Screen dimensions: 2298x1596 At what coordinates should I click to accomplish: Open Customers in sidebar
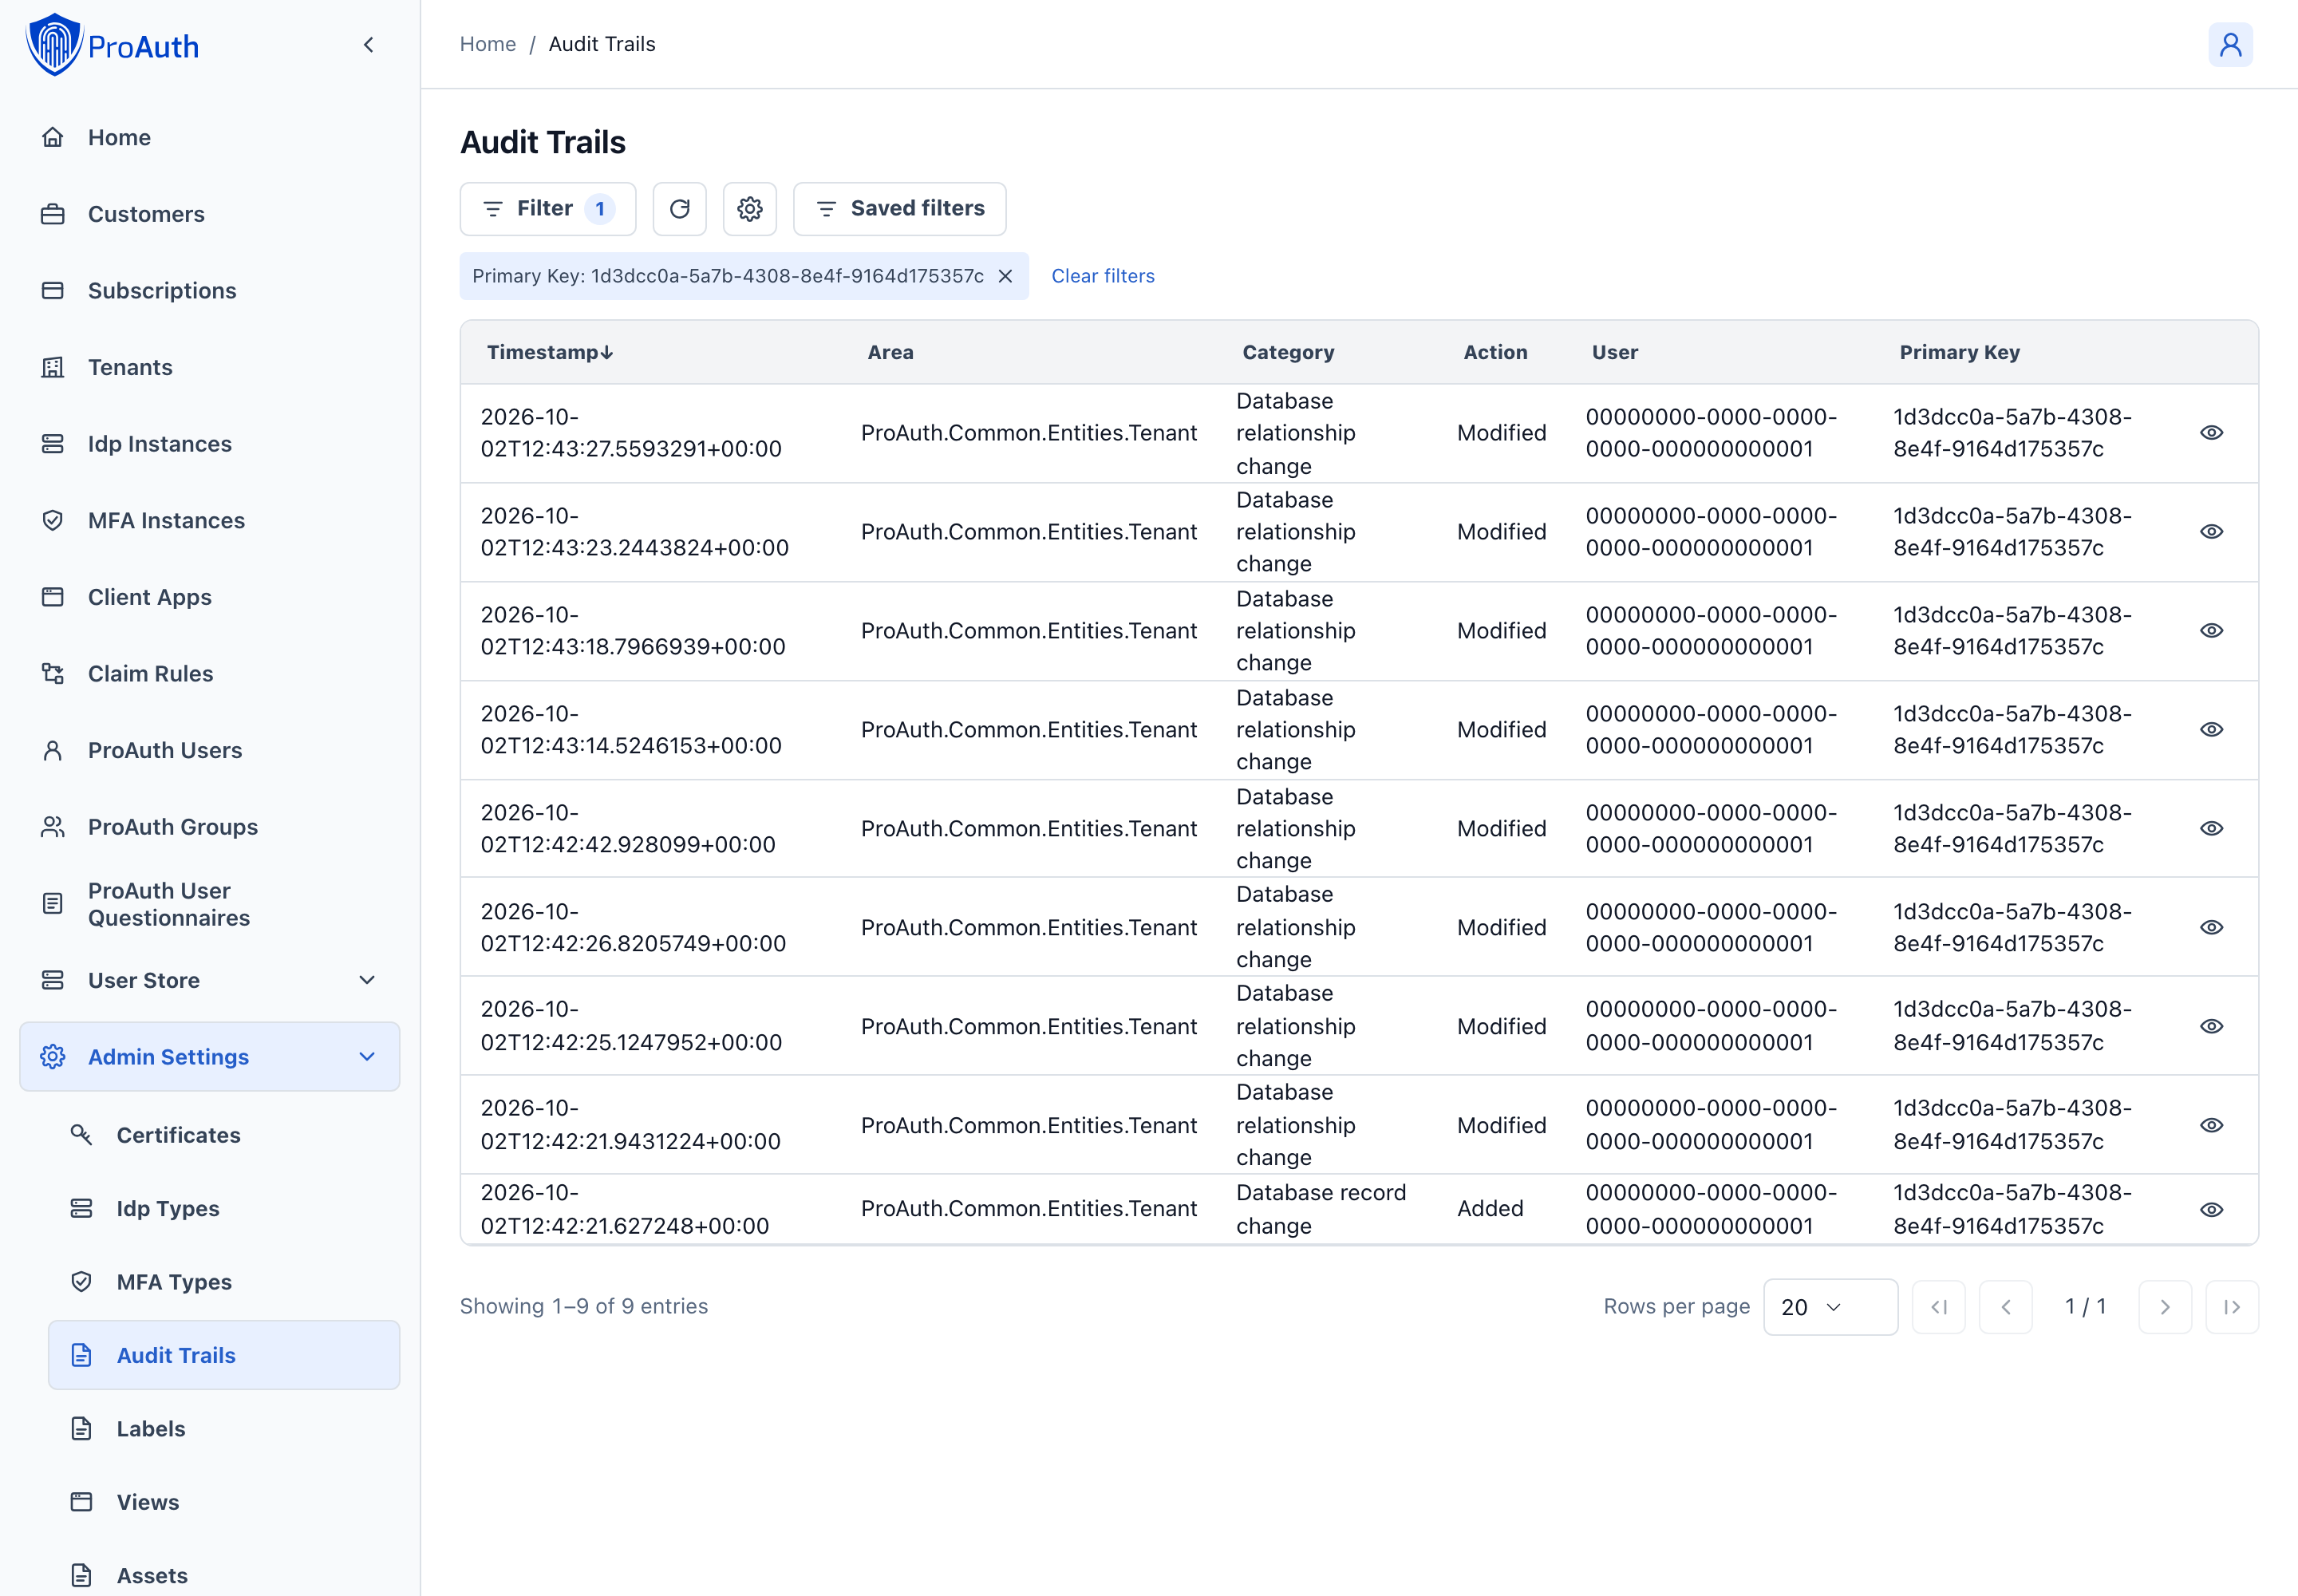tap(210, 214)
